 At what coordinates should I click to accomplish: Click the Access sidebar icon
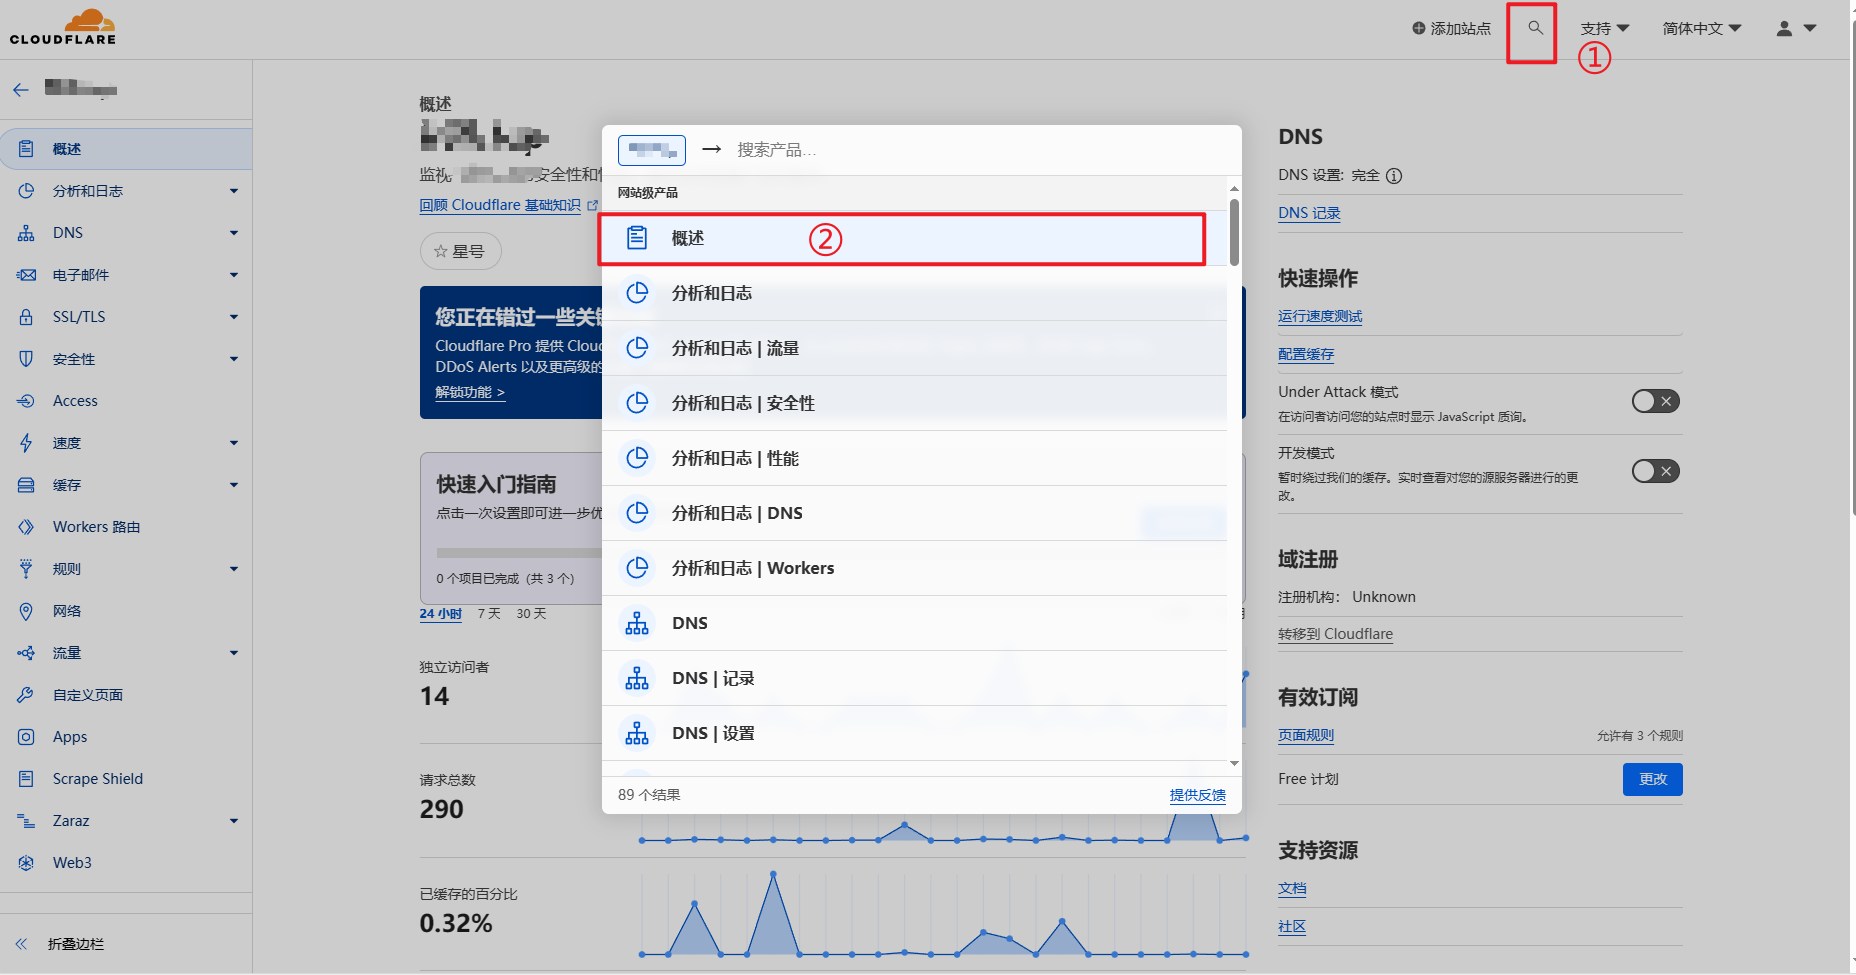pos(26,401)
